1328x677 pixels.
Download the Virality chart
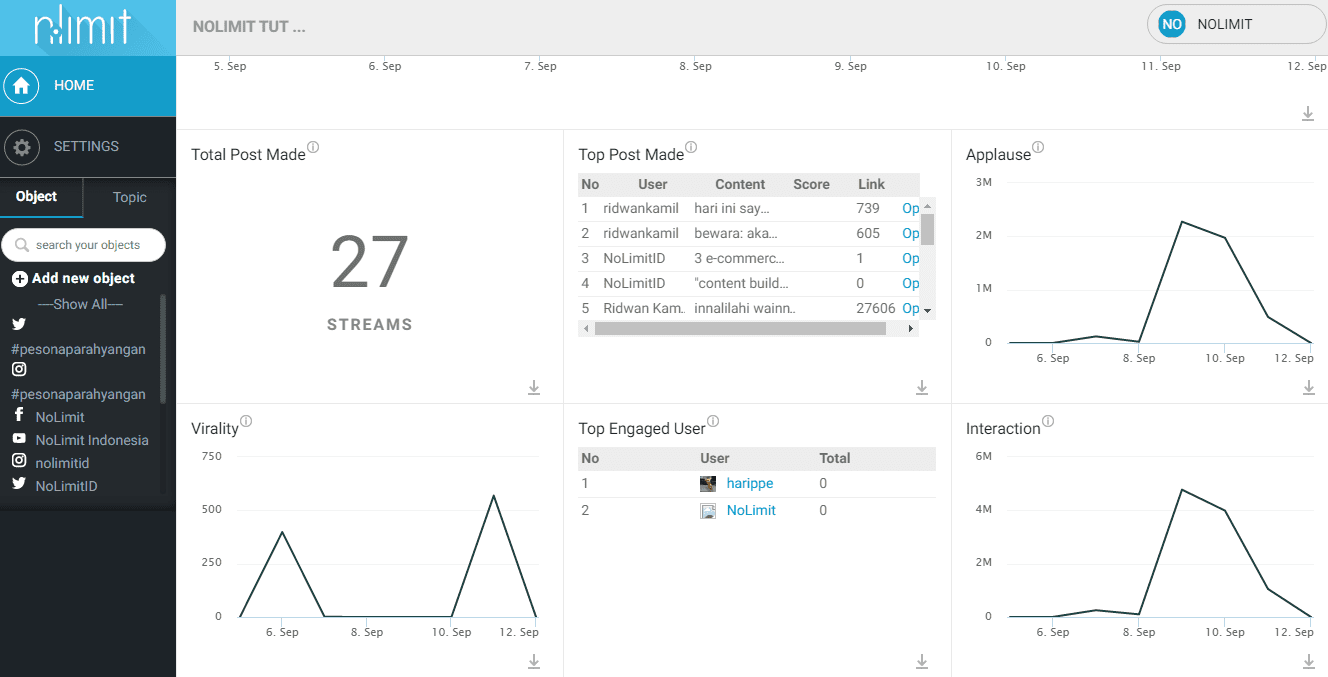pos(534,661)
